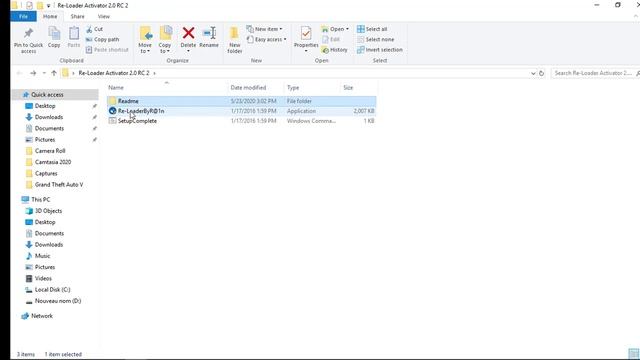The image size is (640, 360).
Task: Open Camtasia 2020 folder
Action: (x=53, y=162)
